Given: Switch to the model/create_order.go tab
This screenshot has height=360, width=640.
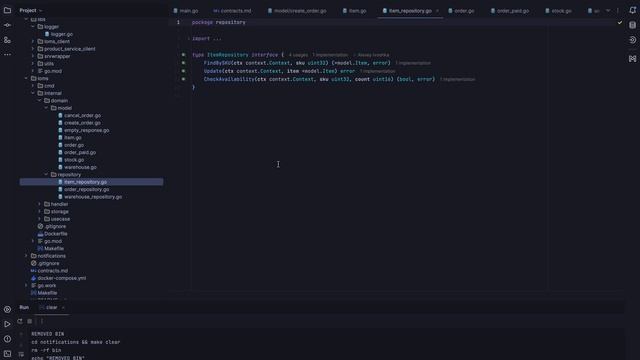Looking at the screenshot, I should (297, 11).
